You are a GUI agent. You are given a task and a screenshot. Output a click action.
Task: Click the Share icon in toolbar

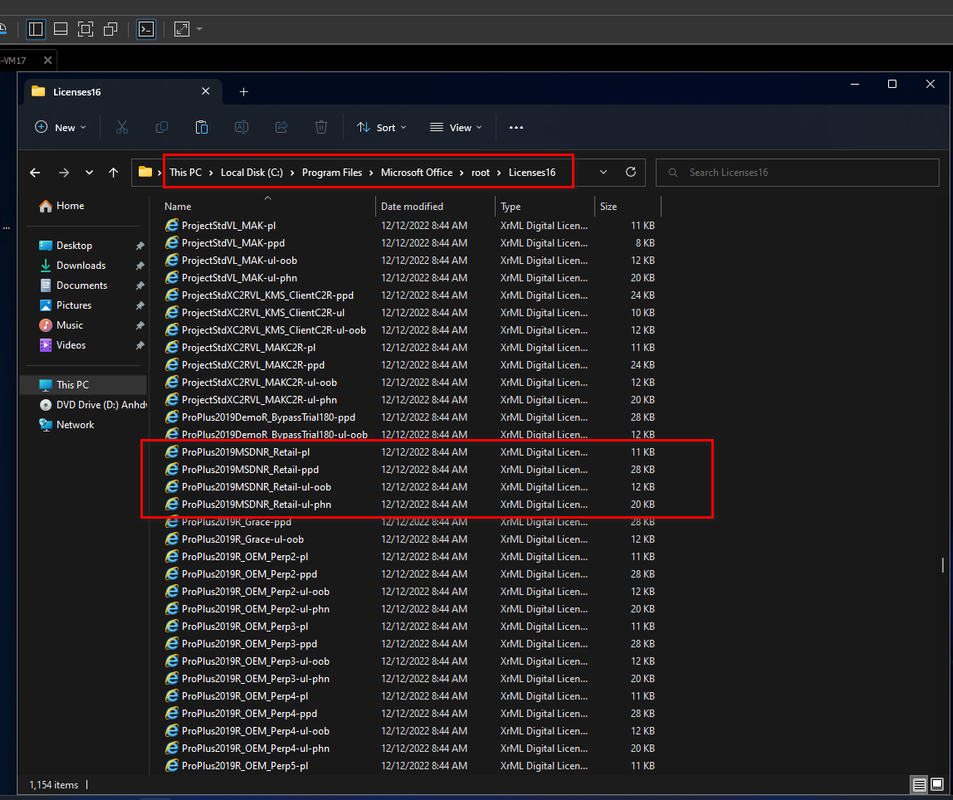point(281,127)
